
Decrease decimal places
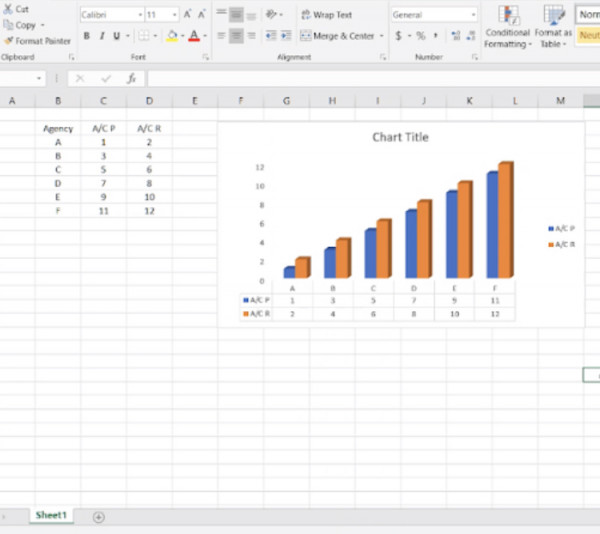coord(471,36)
